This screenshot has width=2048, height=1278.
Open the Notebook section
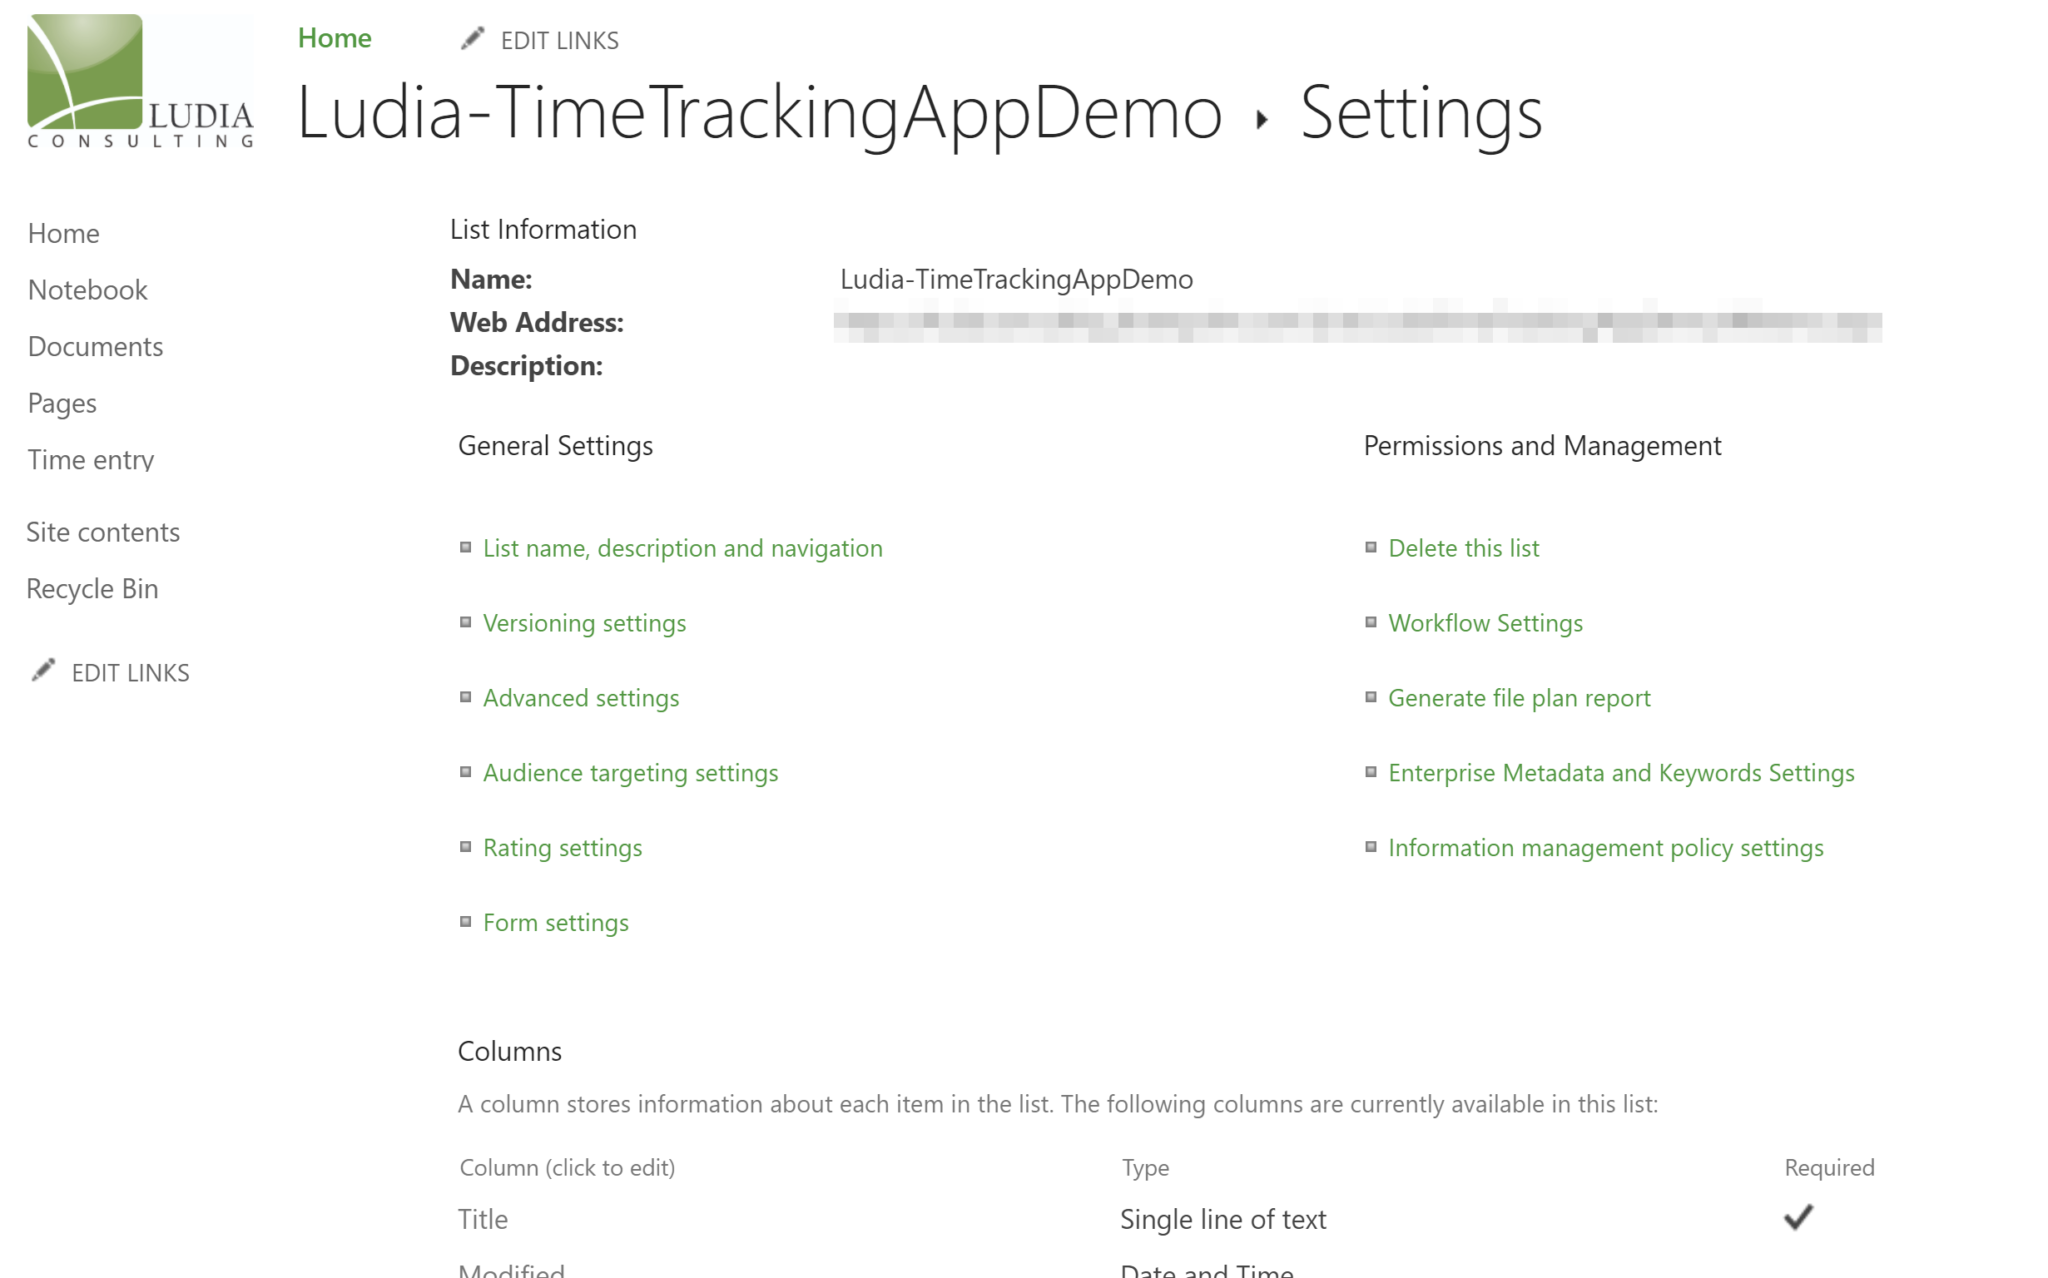pyautogui.click(x=86, y=289)
